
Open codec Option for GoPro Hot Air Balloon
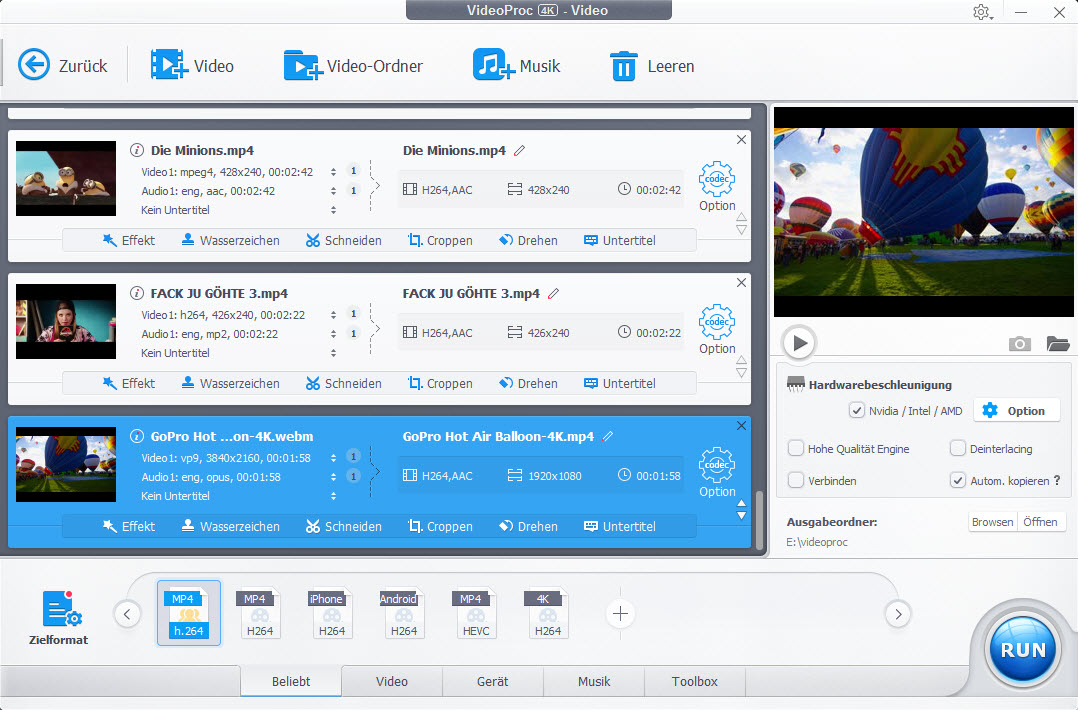(x=717, y=472)
